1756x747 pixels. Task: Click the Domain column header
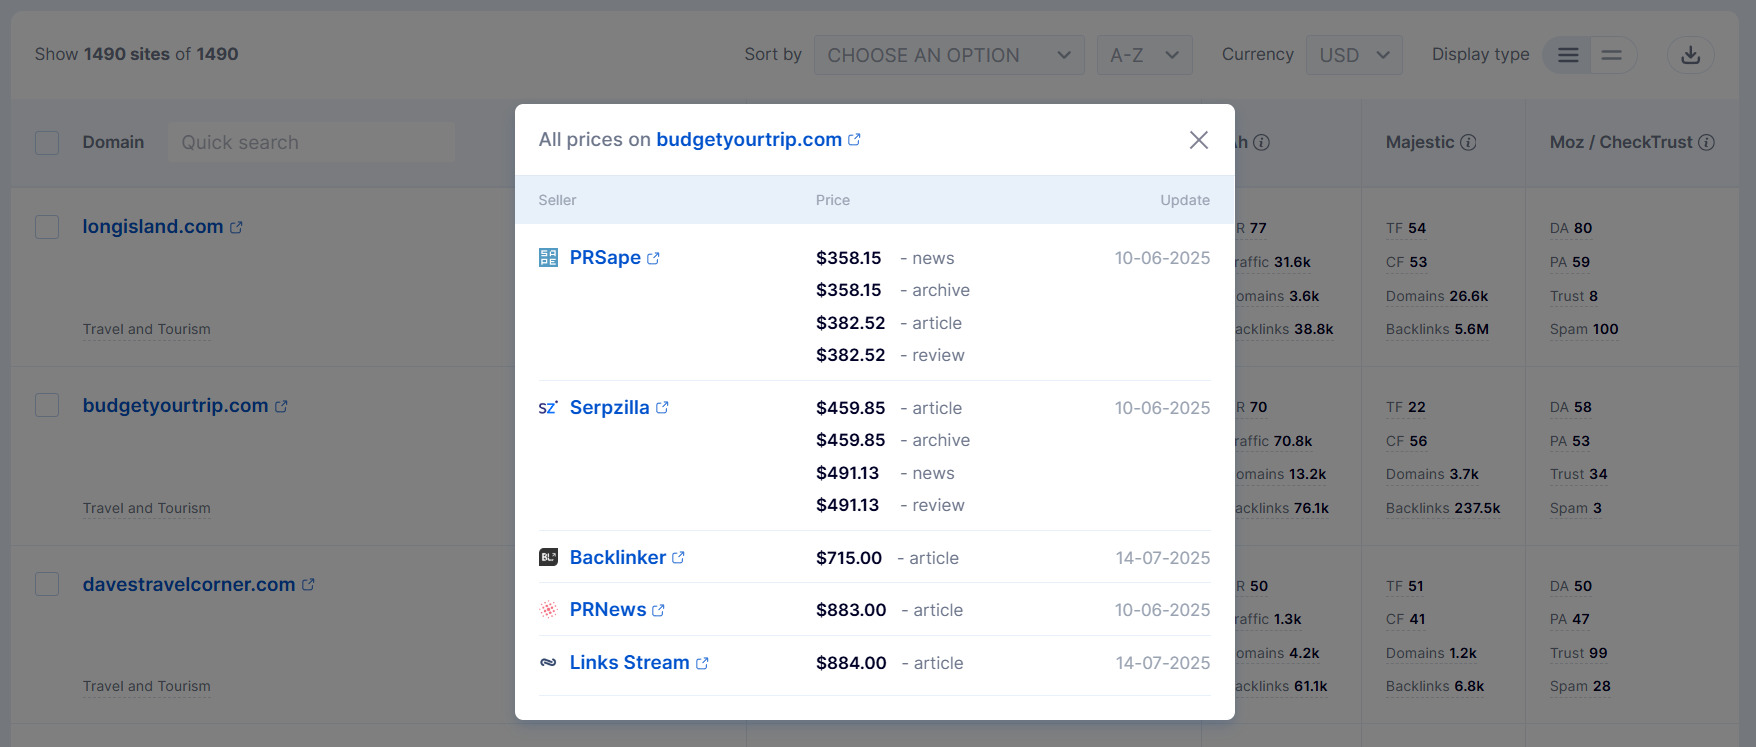113,142
